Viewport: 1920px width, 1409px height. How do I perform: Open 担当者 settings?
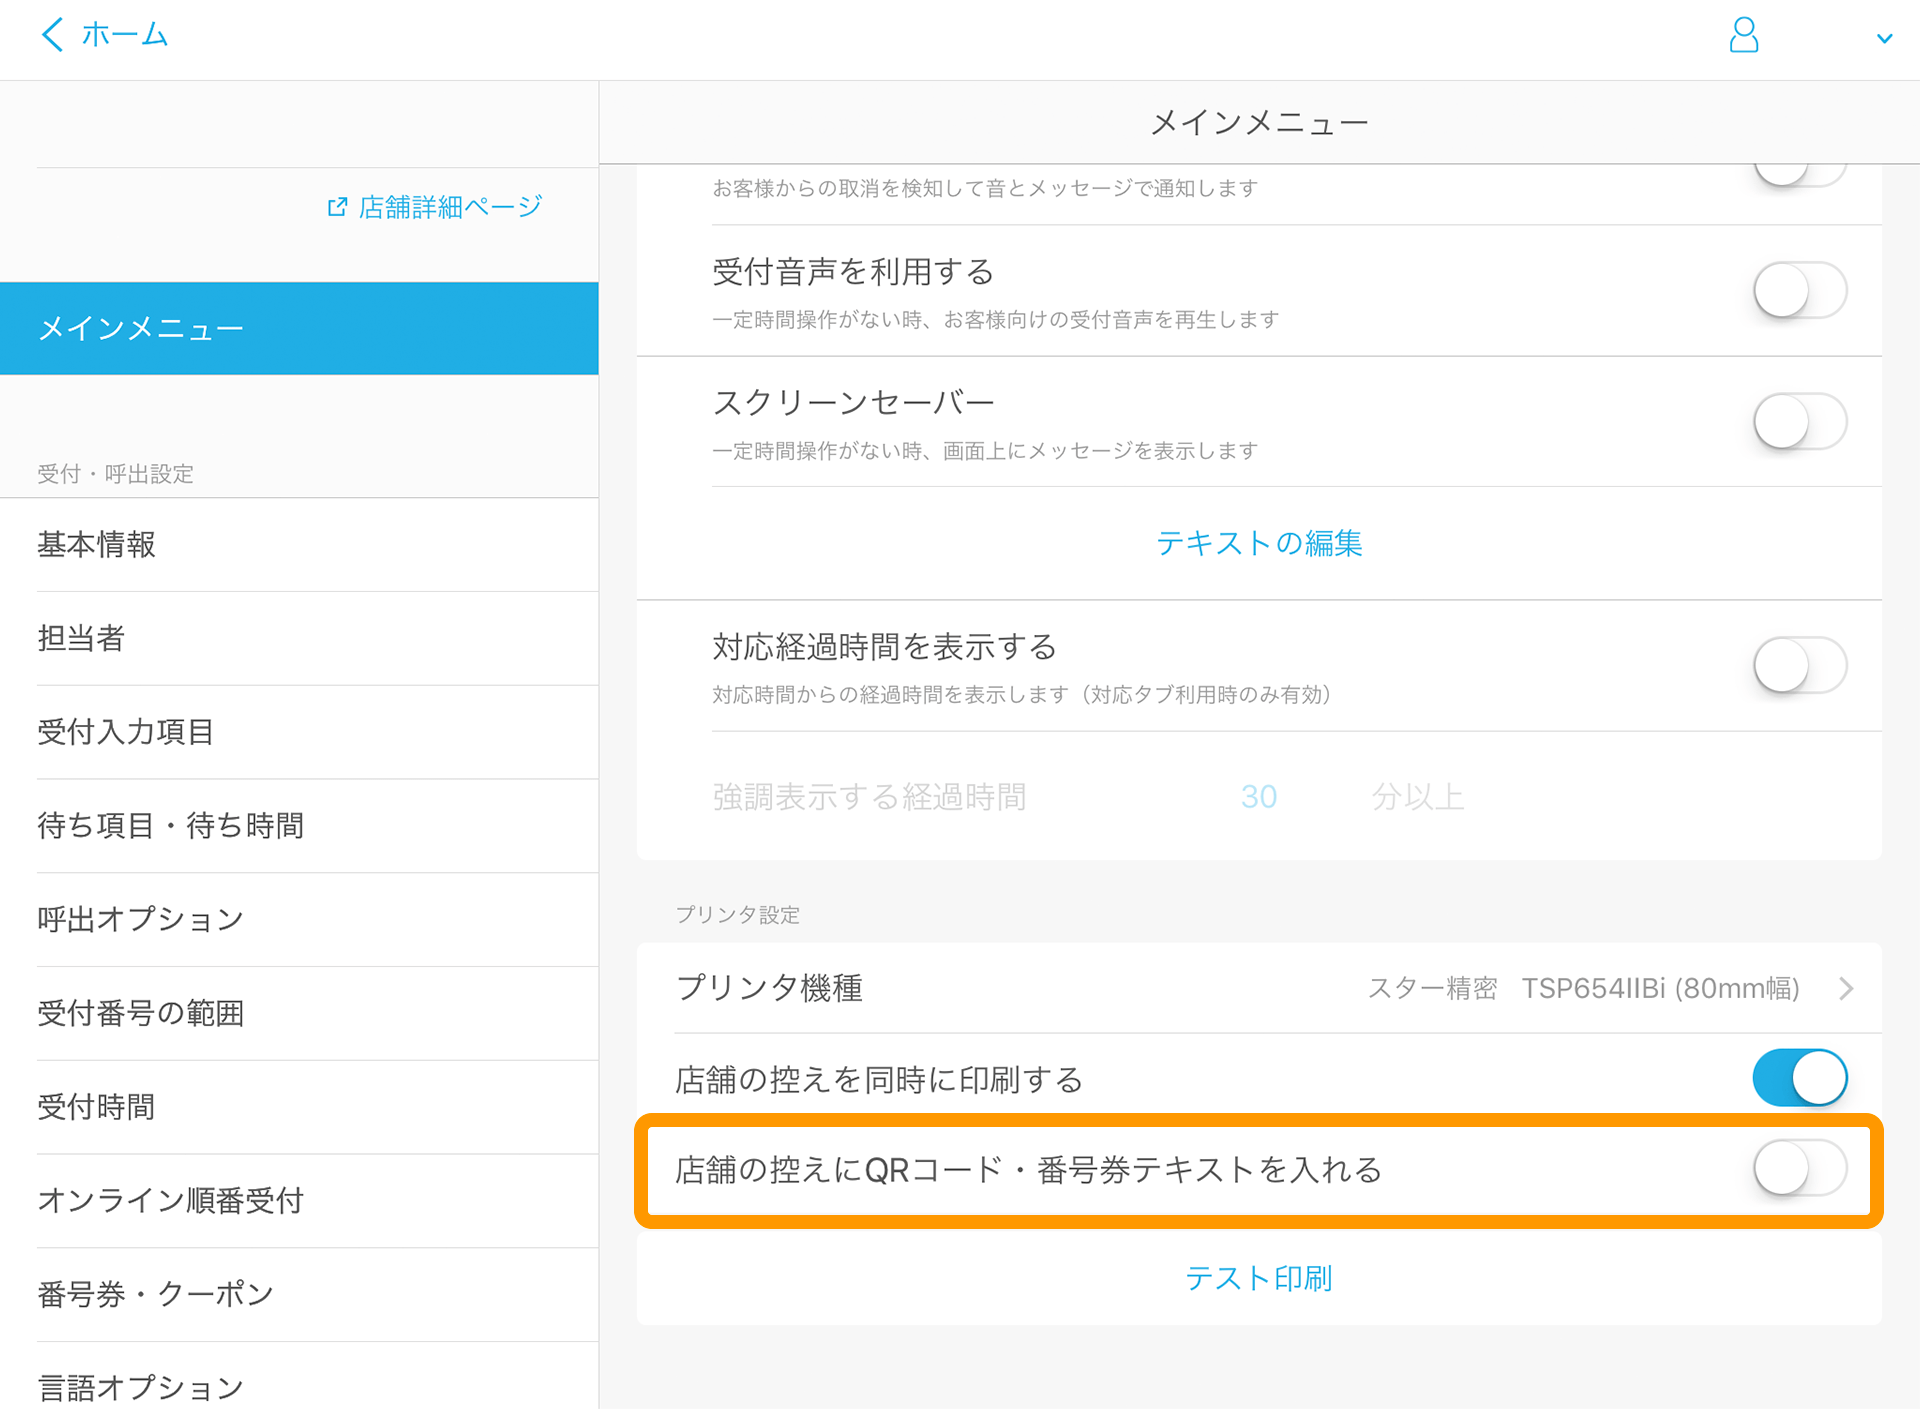pyautogui.click(x=299, y=638)
